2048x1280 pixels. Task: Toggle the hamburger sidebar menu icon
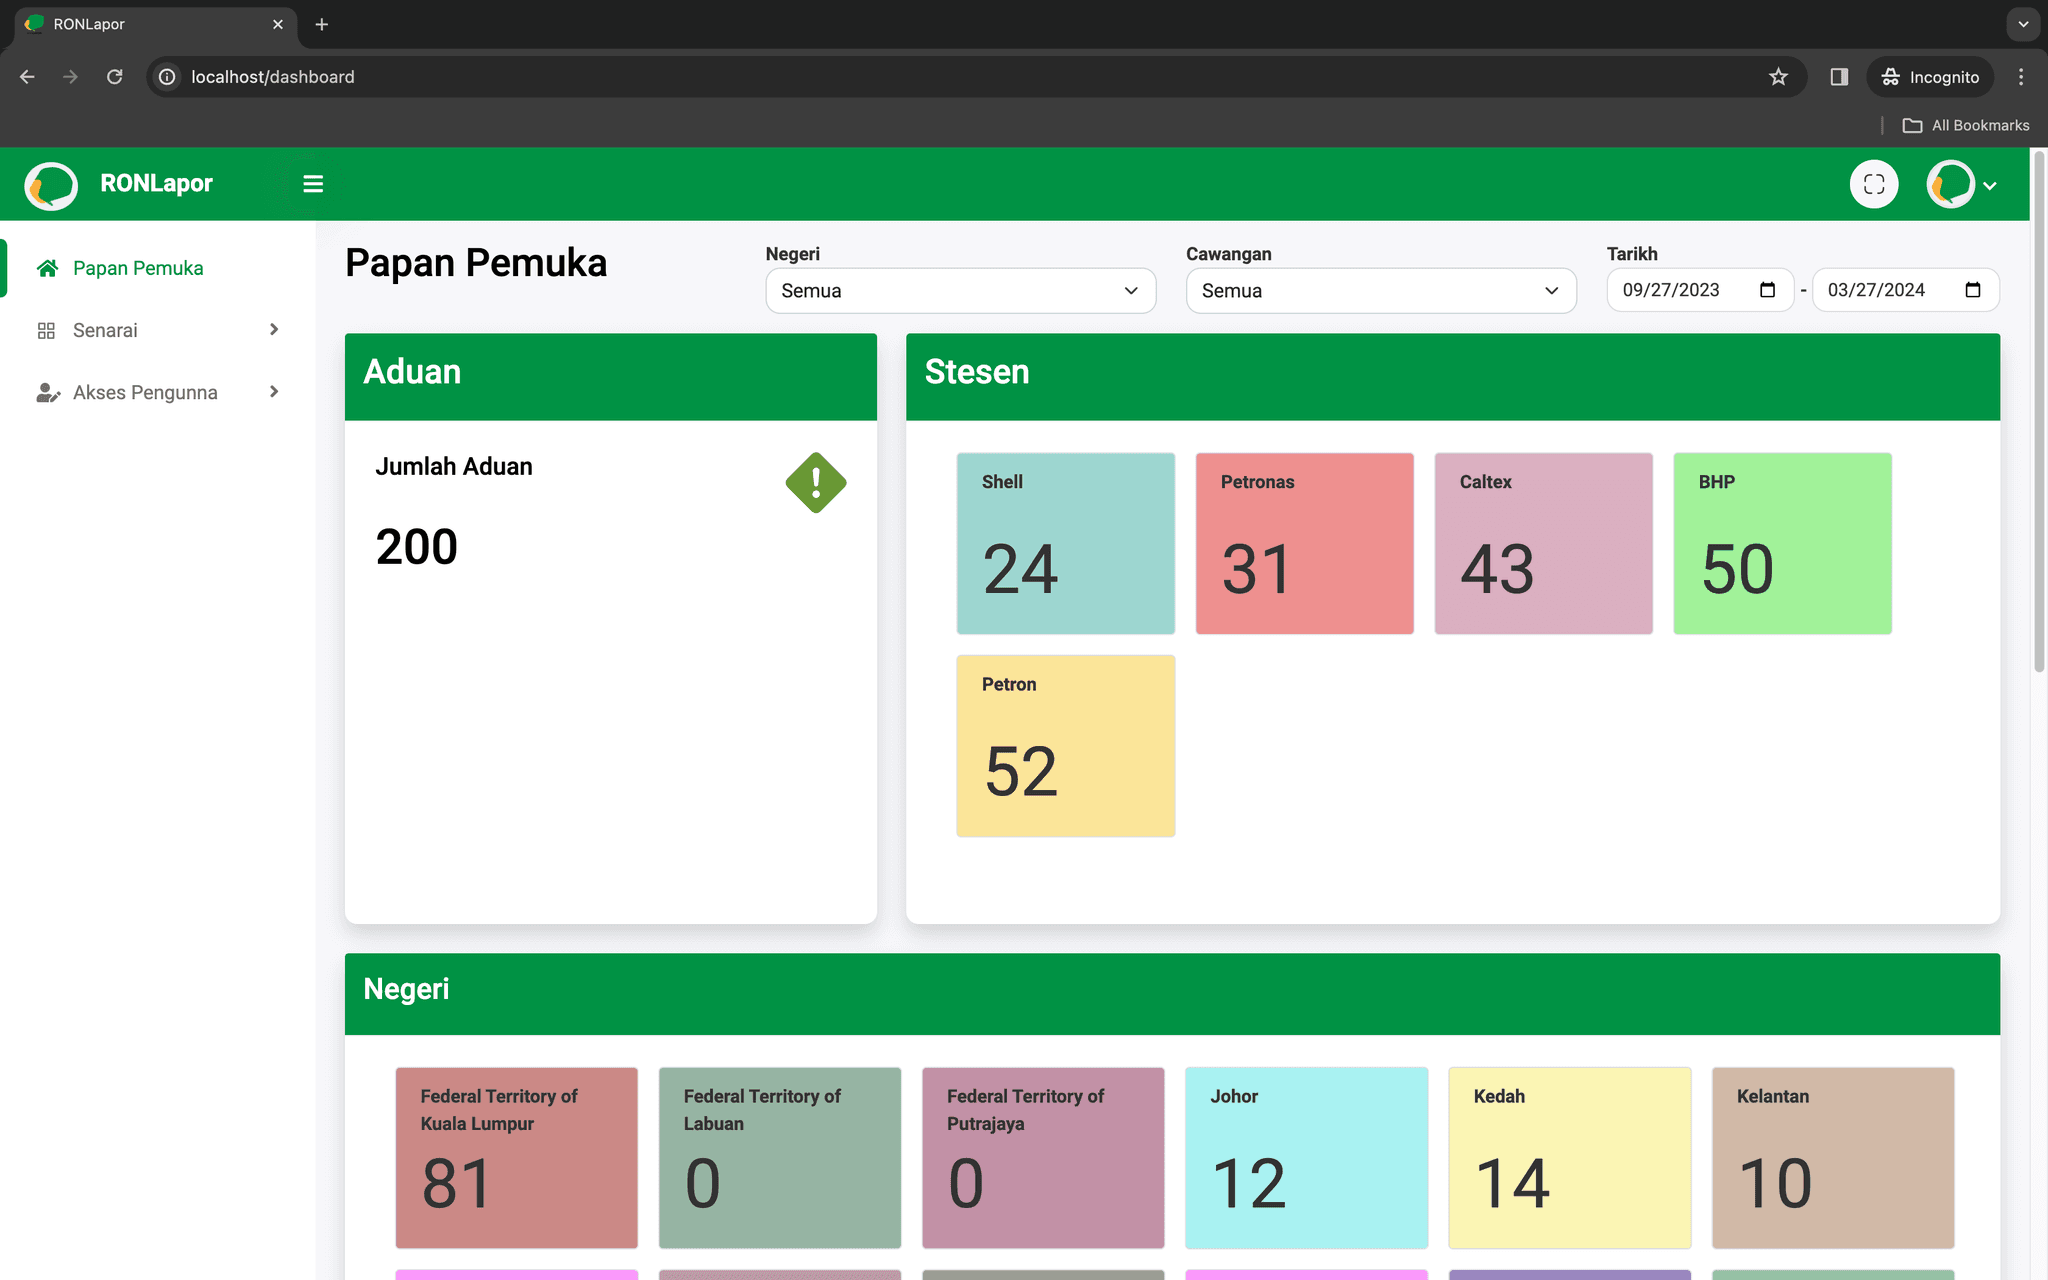(313, 184)
